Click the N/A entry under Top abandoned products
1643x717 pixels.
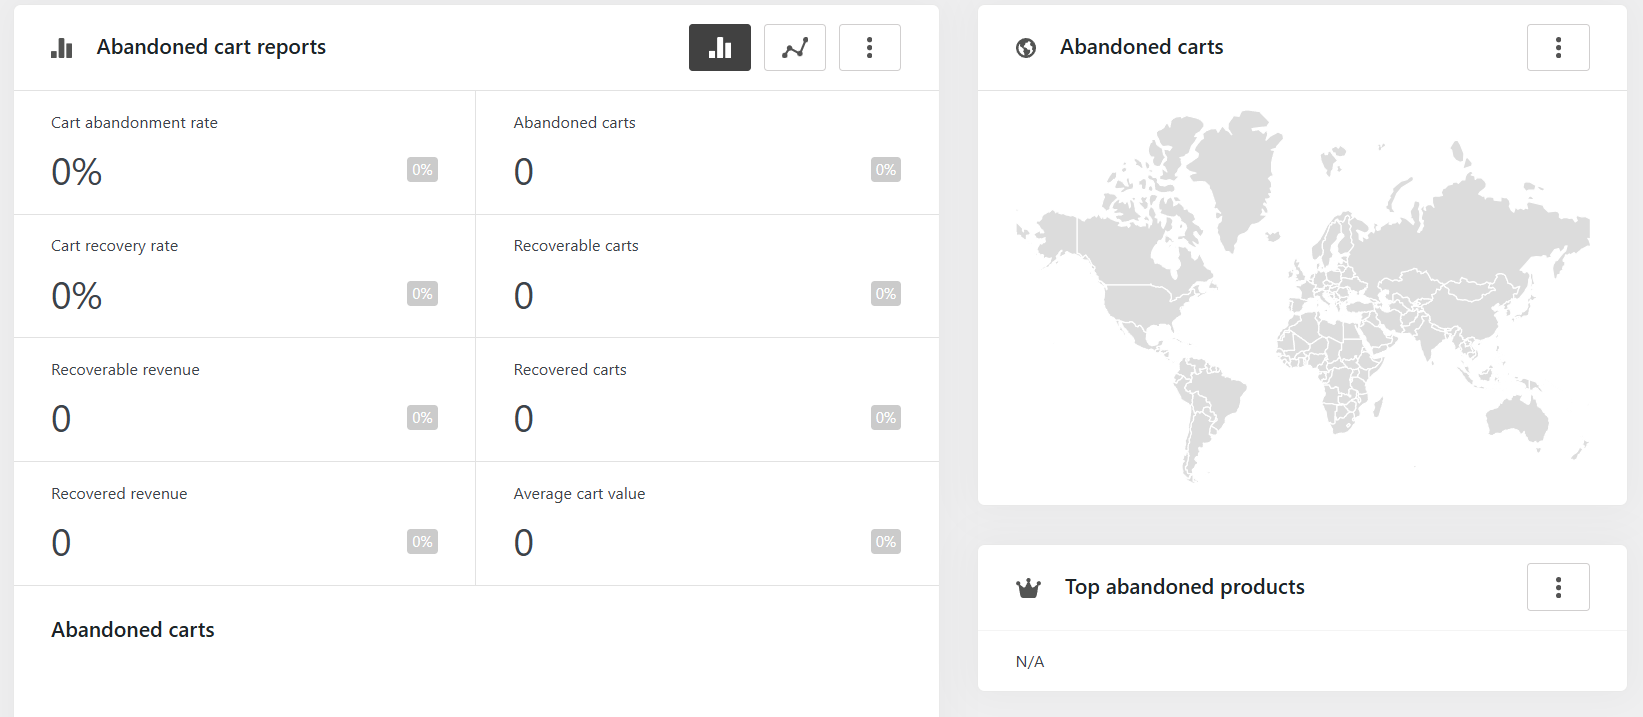(x=1030, y=662)
